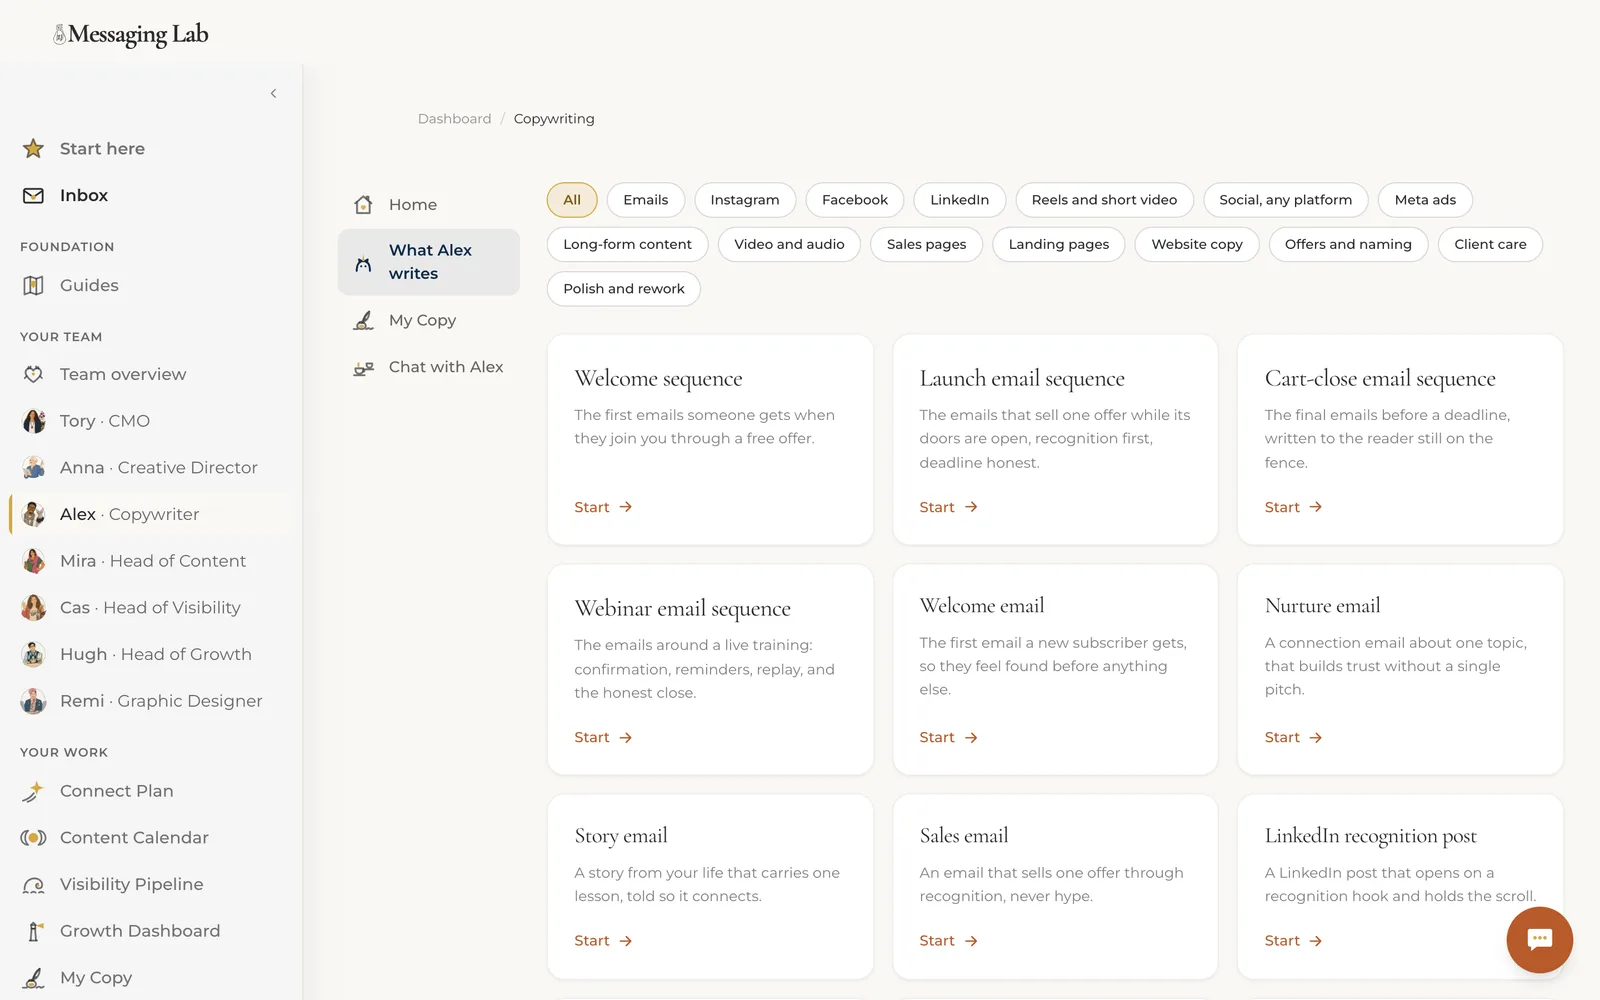Filter by Reels and short video
This screenshot has width=1600, height=1000.
click(1104, 200)
